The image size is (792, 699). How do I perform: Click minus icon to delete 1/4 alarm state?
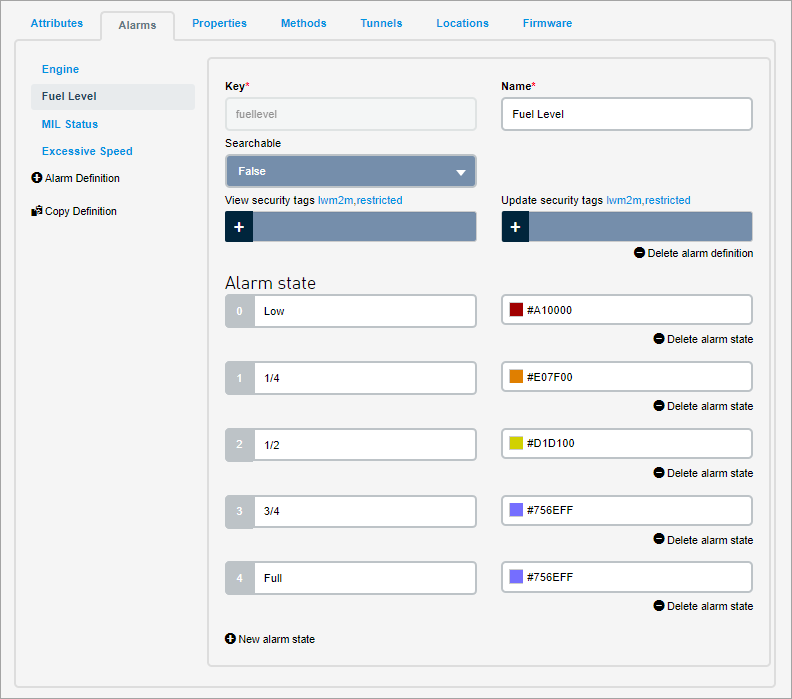click(x=659, y=406)
